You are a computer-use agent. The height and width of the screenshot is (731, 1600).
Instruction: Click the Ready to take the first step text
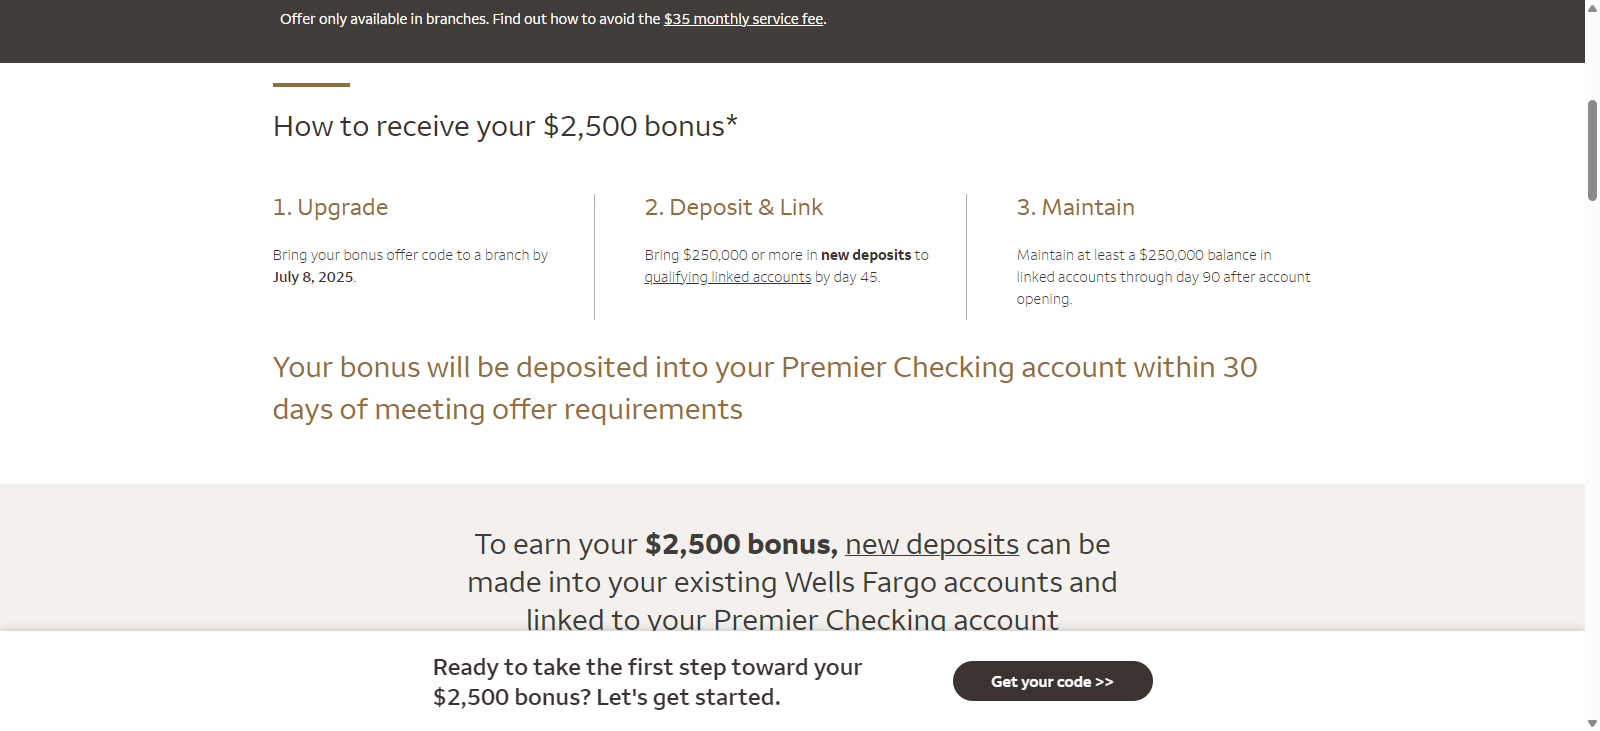pos(646,681)
